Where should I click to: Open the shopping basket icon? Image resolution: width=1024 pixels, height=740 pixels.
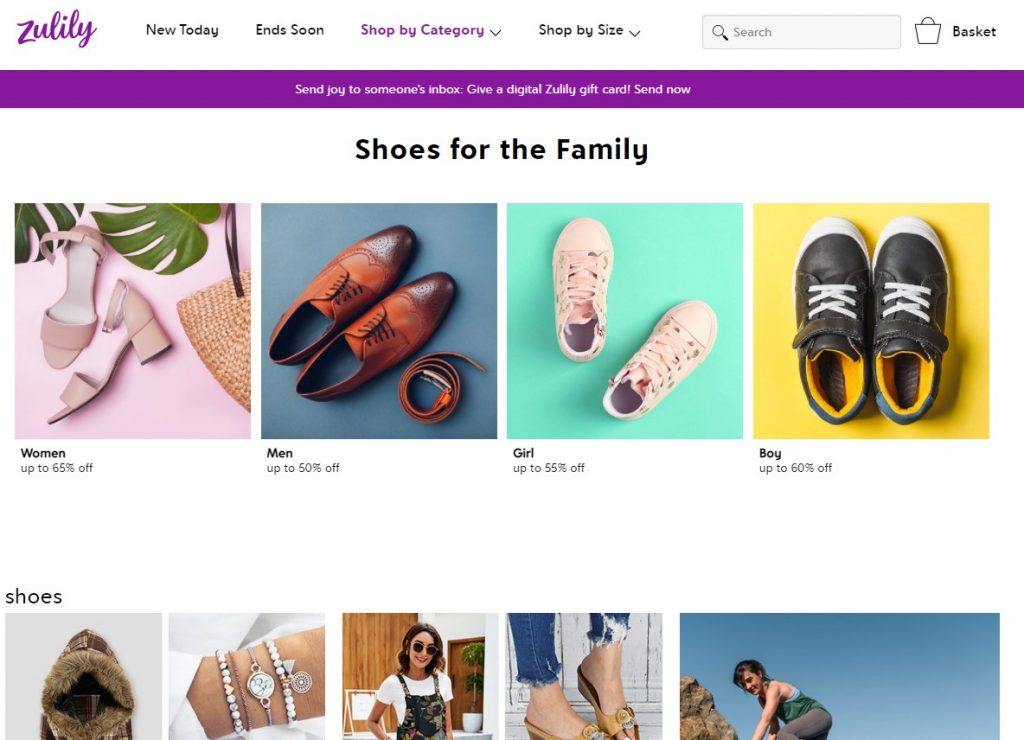point(927,31)
